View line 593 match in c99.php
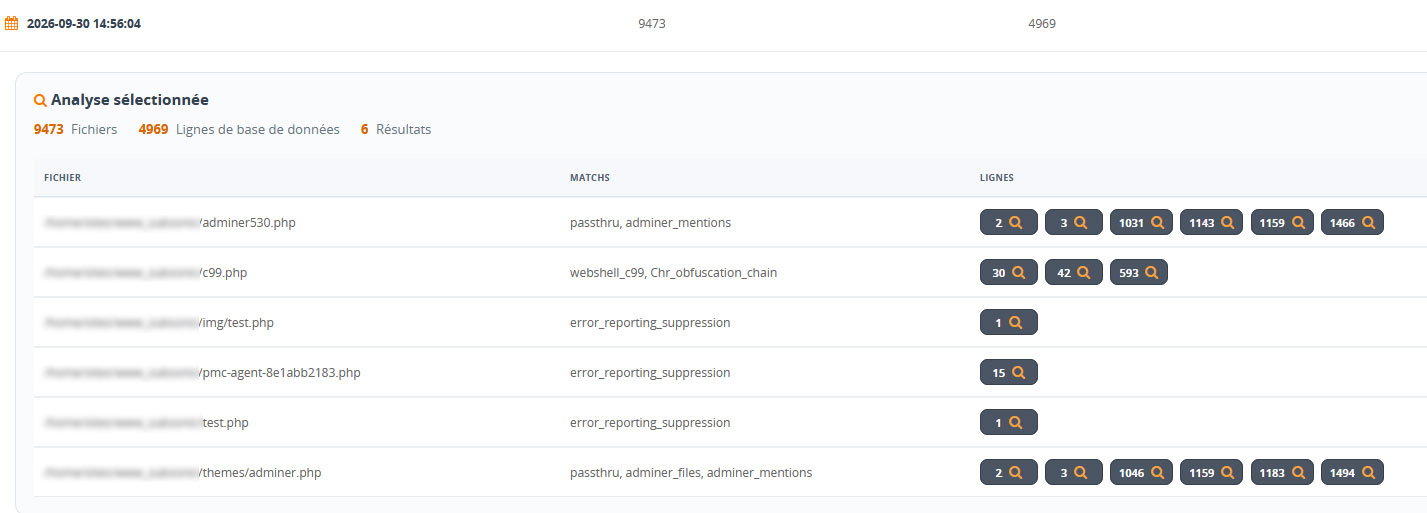The height and width of the screenshot is (513, 1427). (x=1139, y=272)
